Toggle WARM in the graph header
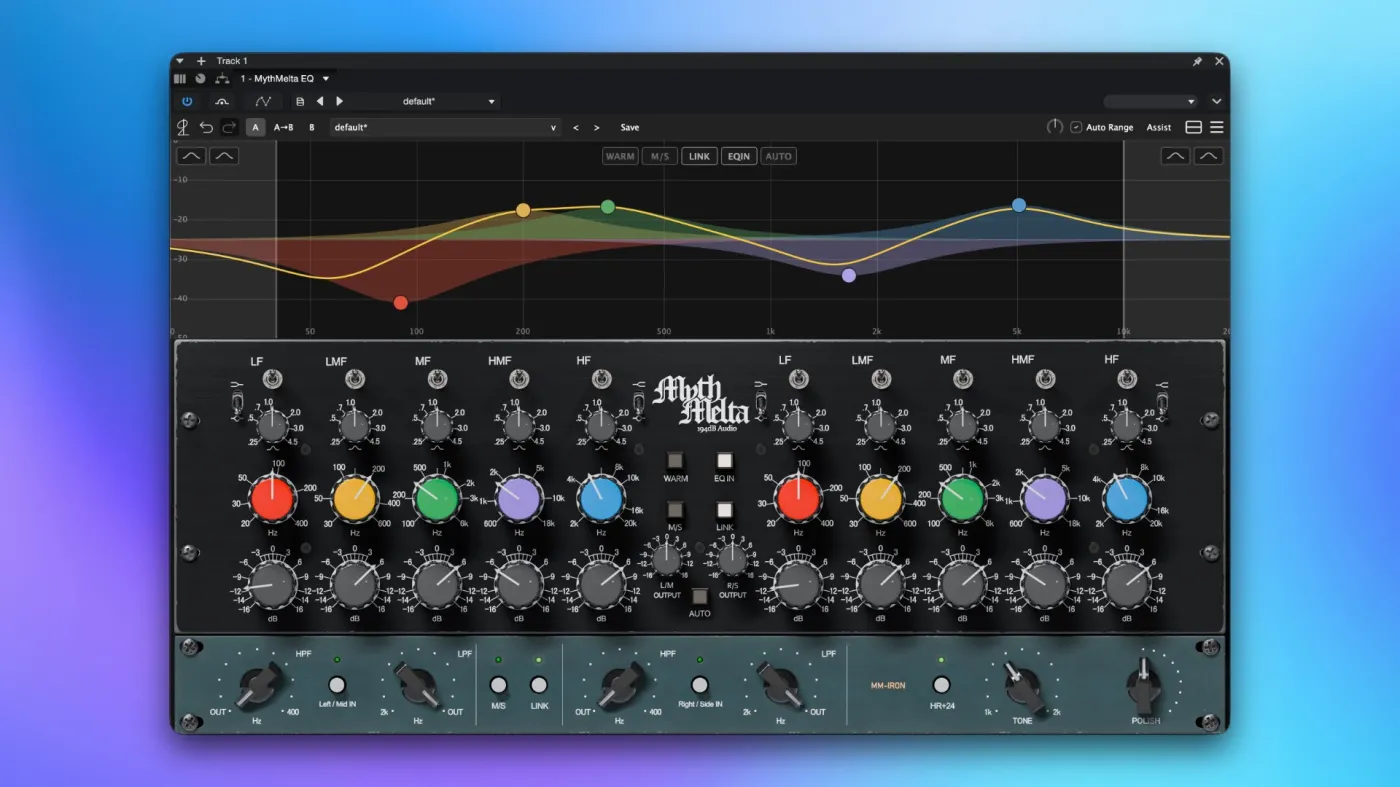 coord(620,156)
